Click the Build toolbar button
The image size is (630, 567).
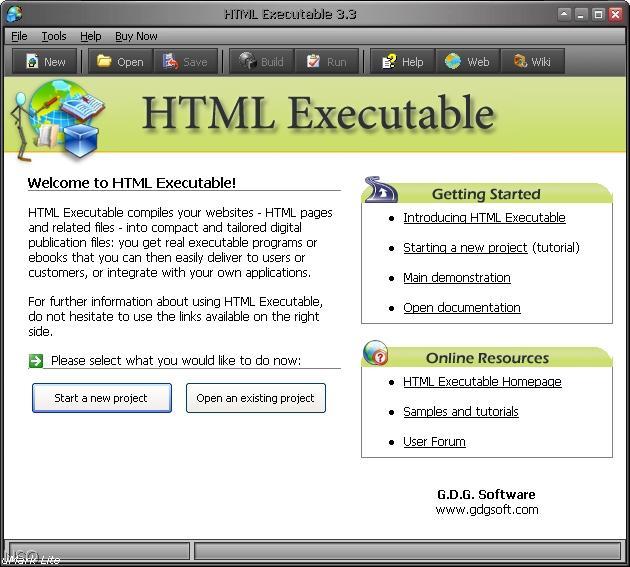pos(262,62)
